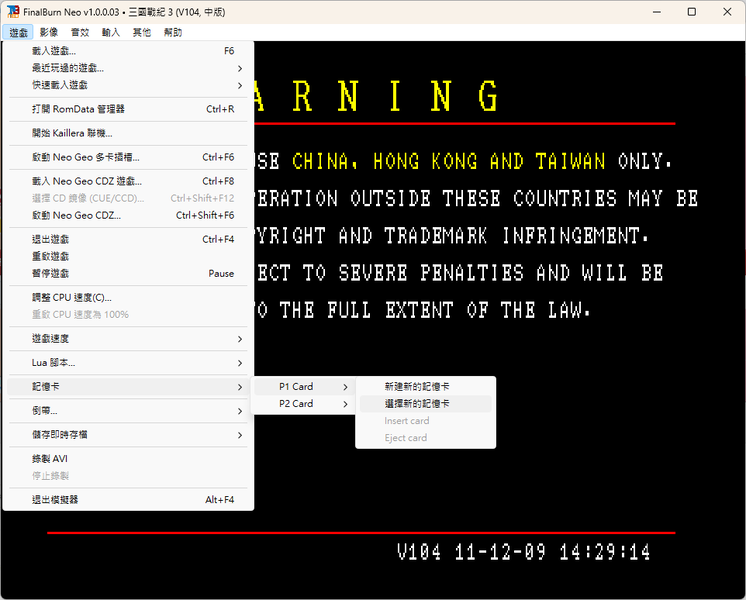Expand the 儲存即時存檔 submenu
The width and height of the screenshot is (746, 600).
point(128,435)
